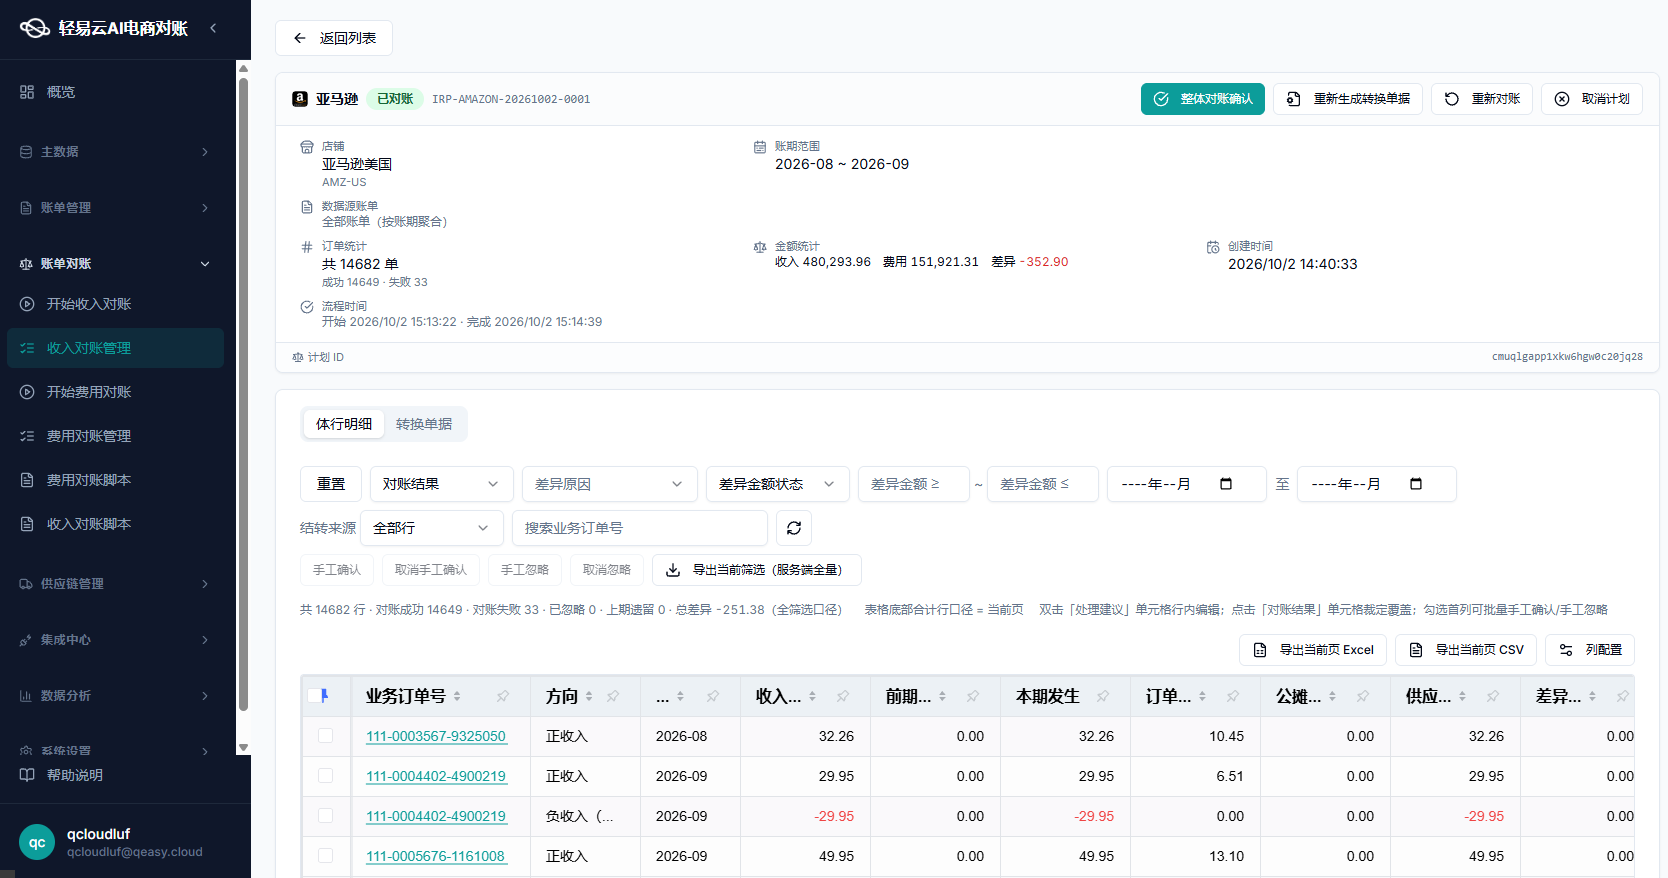Image resolution: width=1668 pixels, height=878 pixels.
Task: Check the 正收入 row for order 111-0004402-4900219
Action: click(x=325, y=776)
